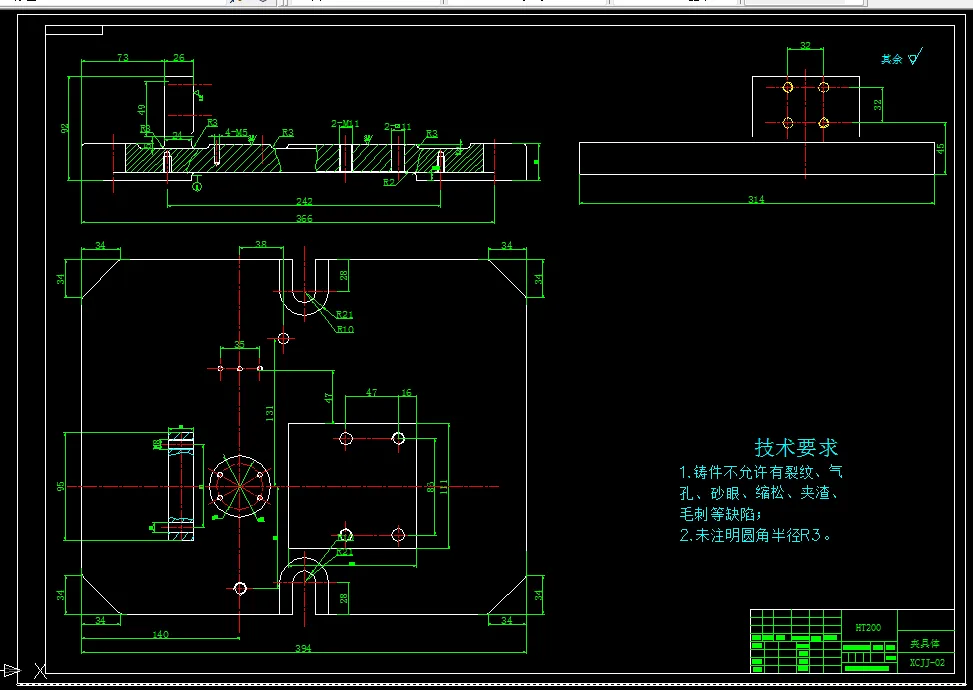Click the UCS axis icon at bottom-left corner
973x690 pixels.
click(x=40, y=672)
